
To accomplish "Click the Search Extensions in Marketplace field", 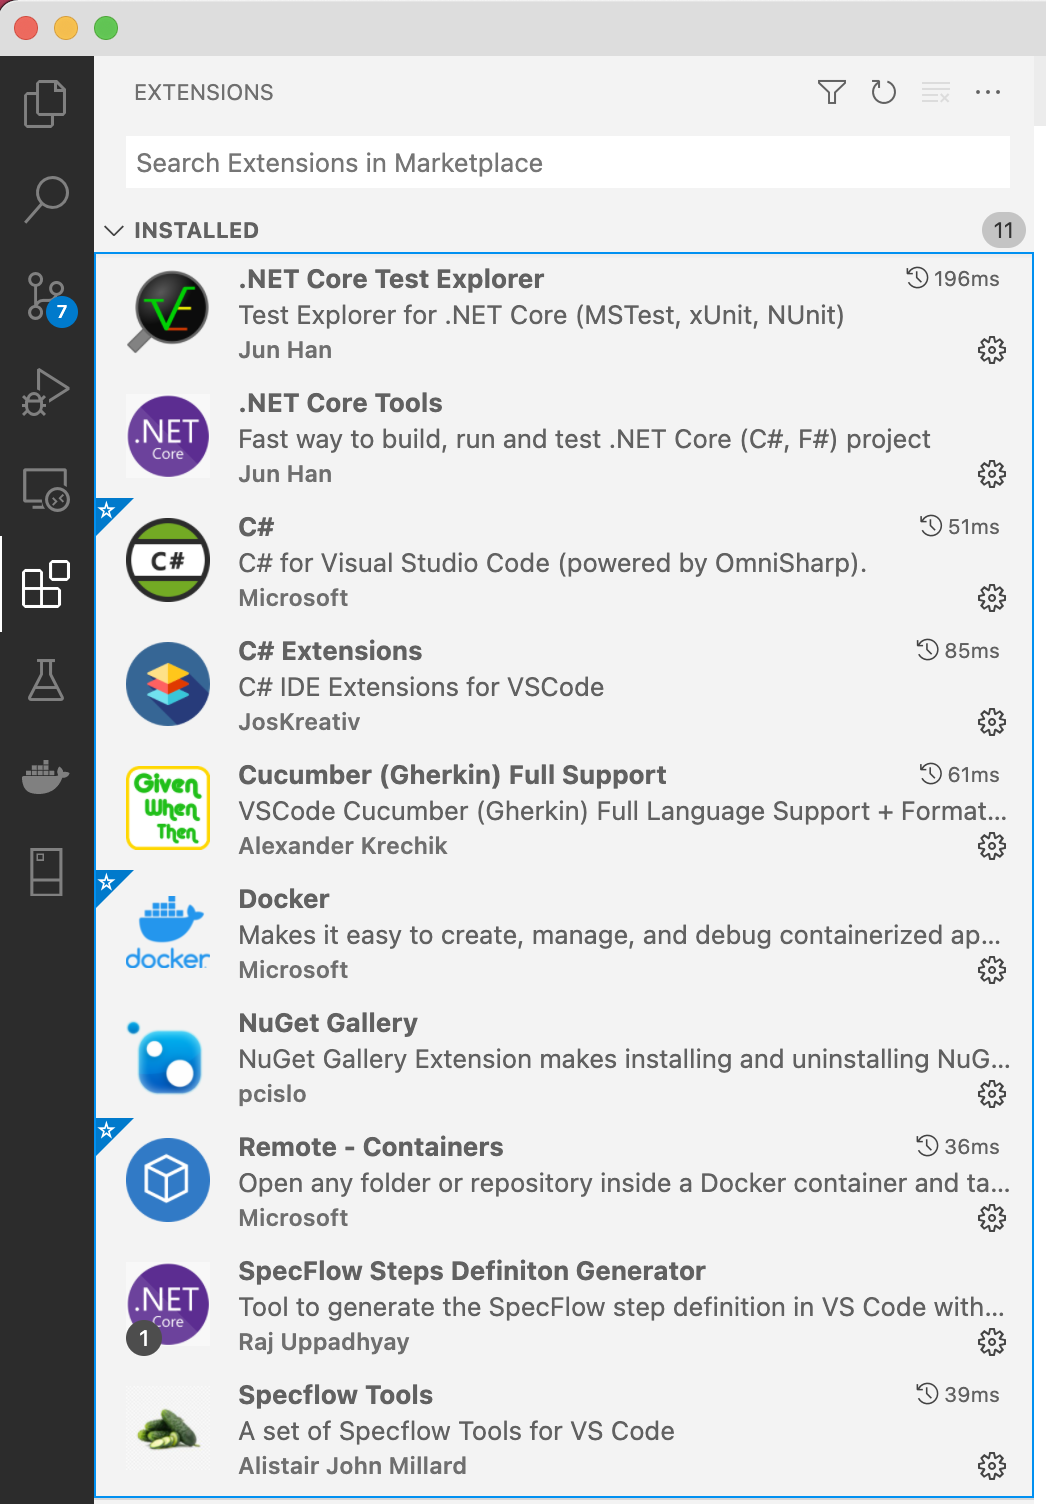I will tap(567, 162).
